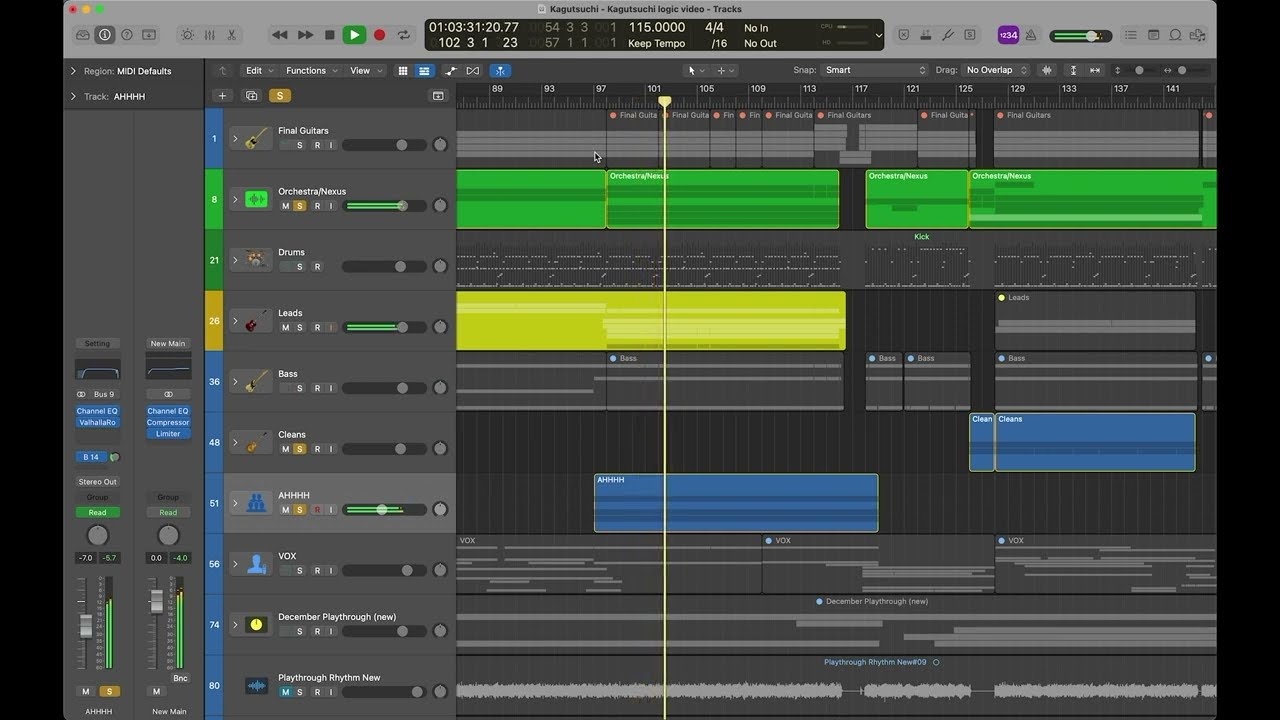Click the Bnc bounce button
1280x720 pixels.
click(180, 678)
